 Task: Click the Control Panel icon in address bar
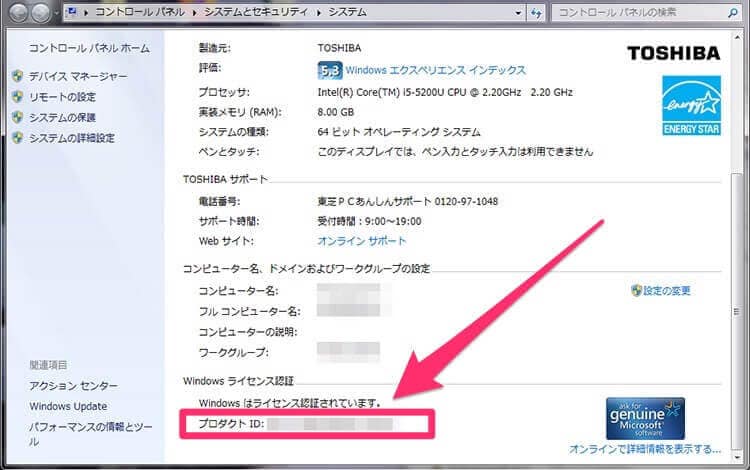72,12
